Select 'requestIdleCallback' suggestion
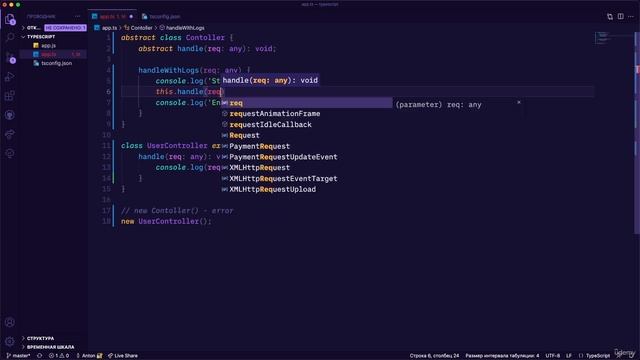The image size is (640, 360). [306, 124]
